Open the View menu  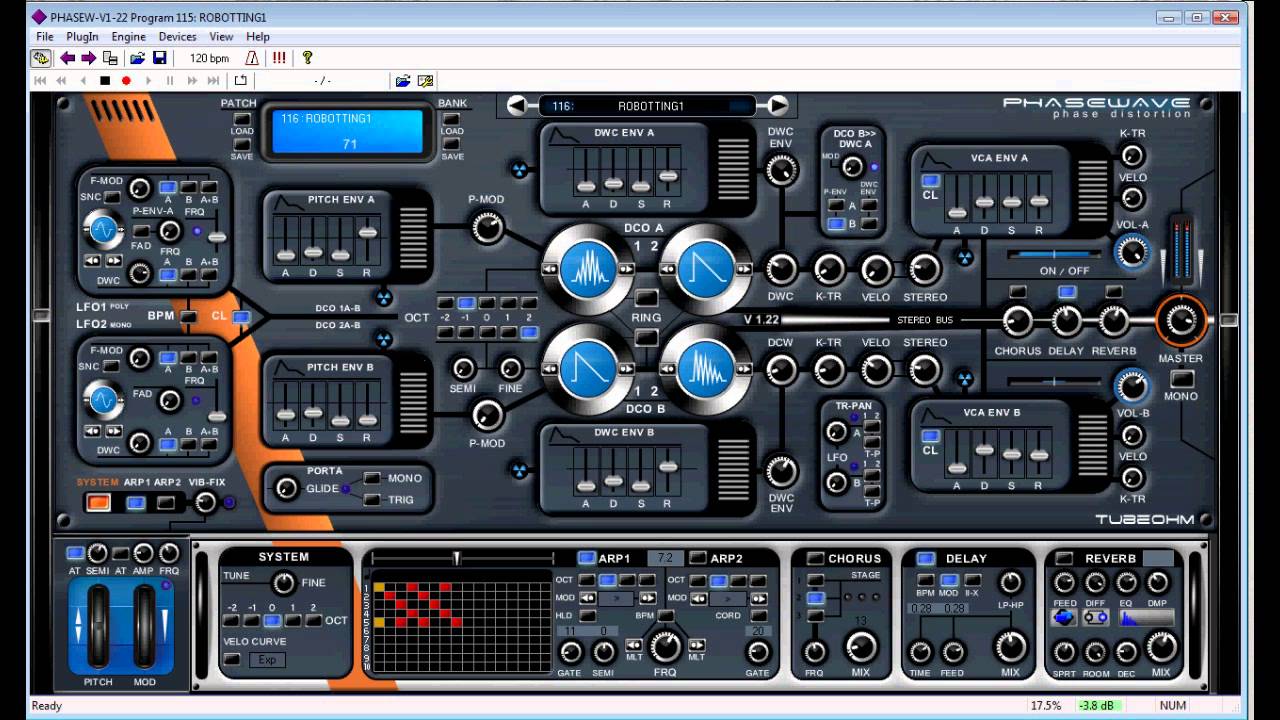[x=221, y=36]
